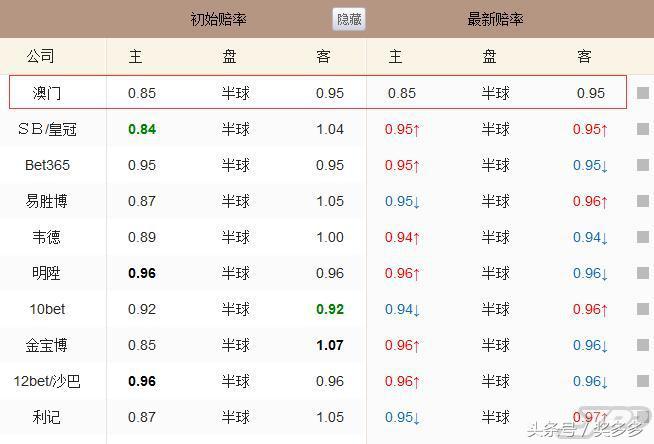Tick the checkbox in the 韦德 row
The width and height of the screenshot is (654, 444).
(643, 237)
